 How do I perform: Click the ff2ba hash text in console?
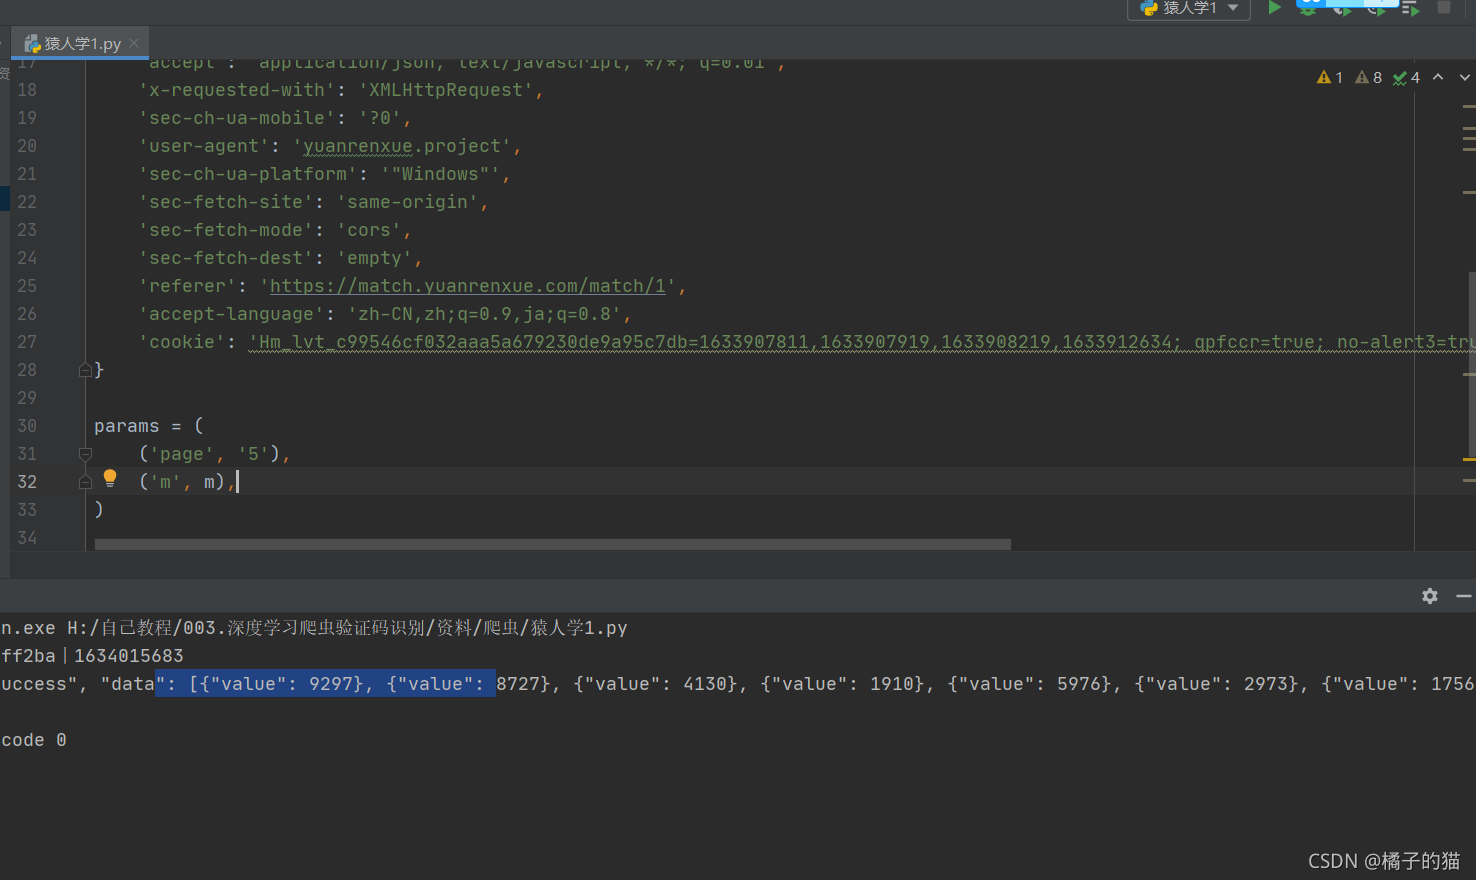click(28, 656)
